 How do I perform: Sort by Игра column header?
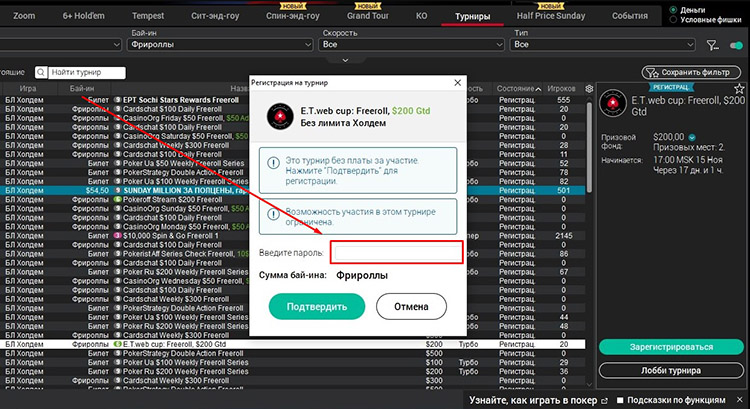[x=28, y=88]
